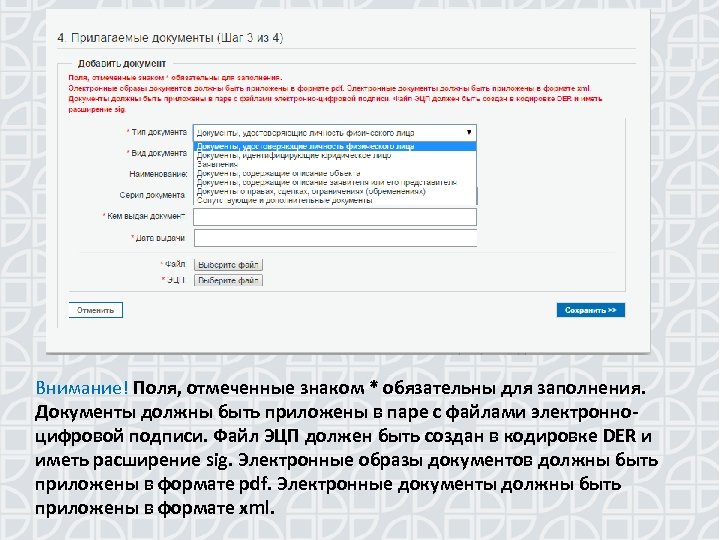Select Сопутствующие и дополнительные документы option
720x540 pixels.
pyautogui.click(x=335, y=200)
